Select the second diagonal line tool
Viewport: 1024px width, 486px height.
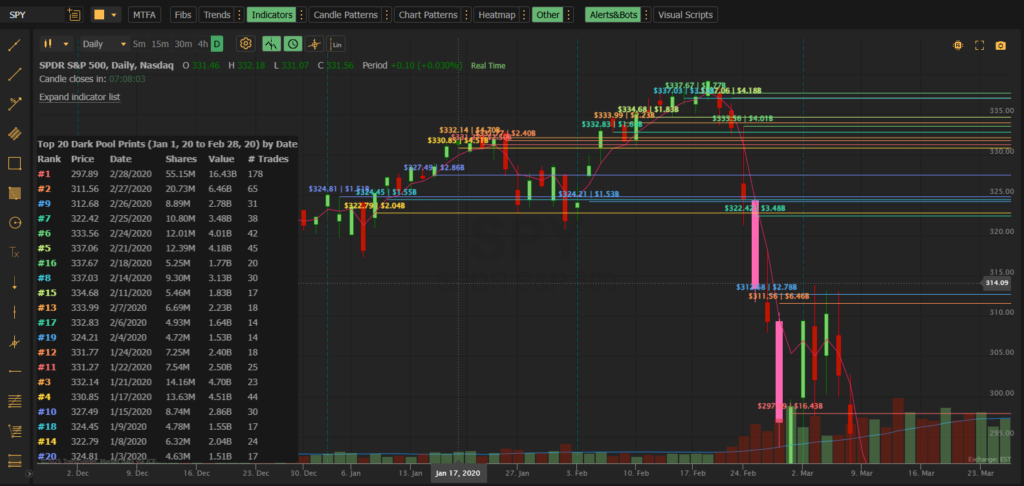tap(14, 74)
